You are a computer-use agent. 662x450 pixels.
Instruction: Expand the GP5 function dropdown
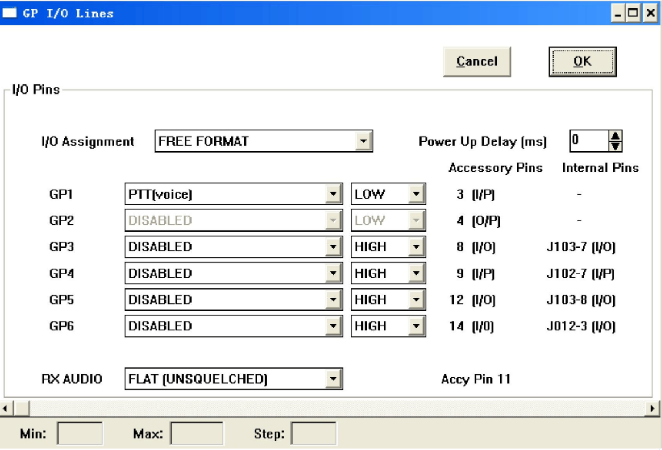click(332, 299)
